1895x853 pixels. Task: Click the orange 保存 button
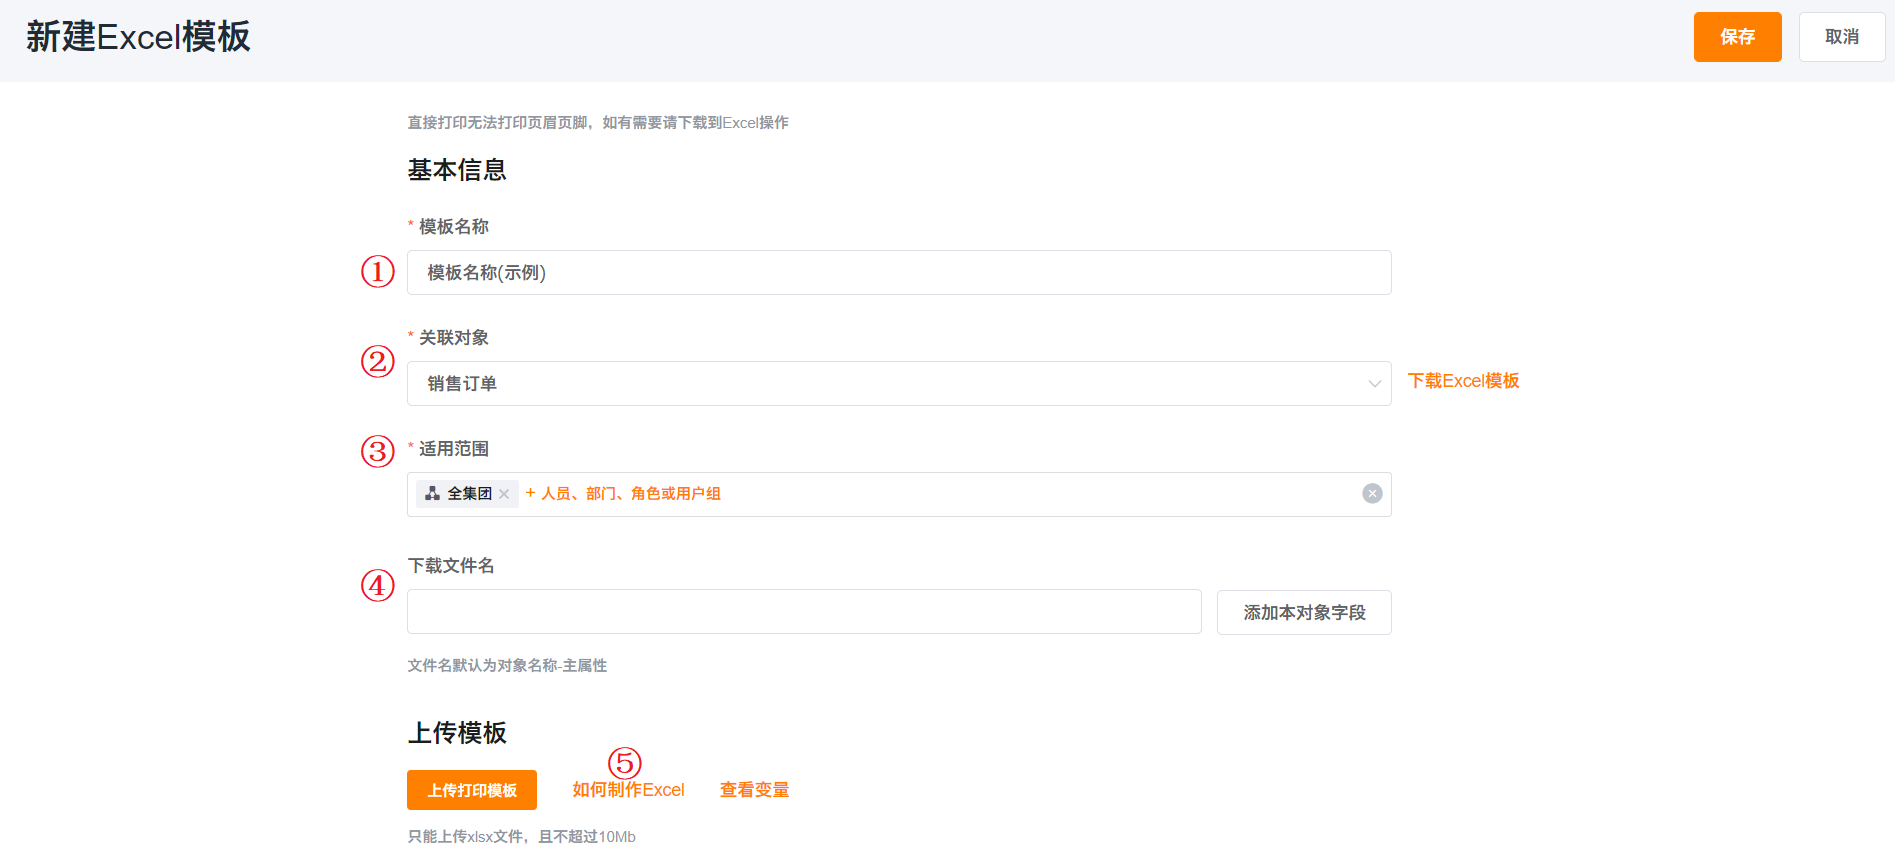click(1737, 37)
